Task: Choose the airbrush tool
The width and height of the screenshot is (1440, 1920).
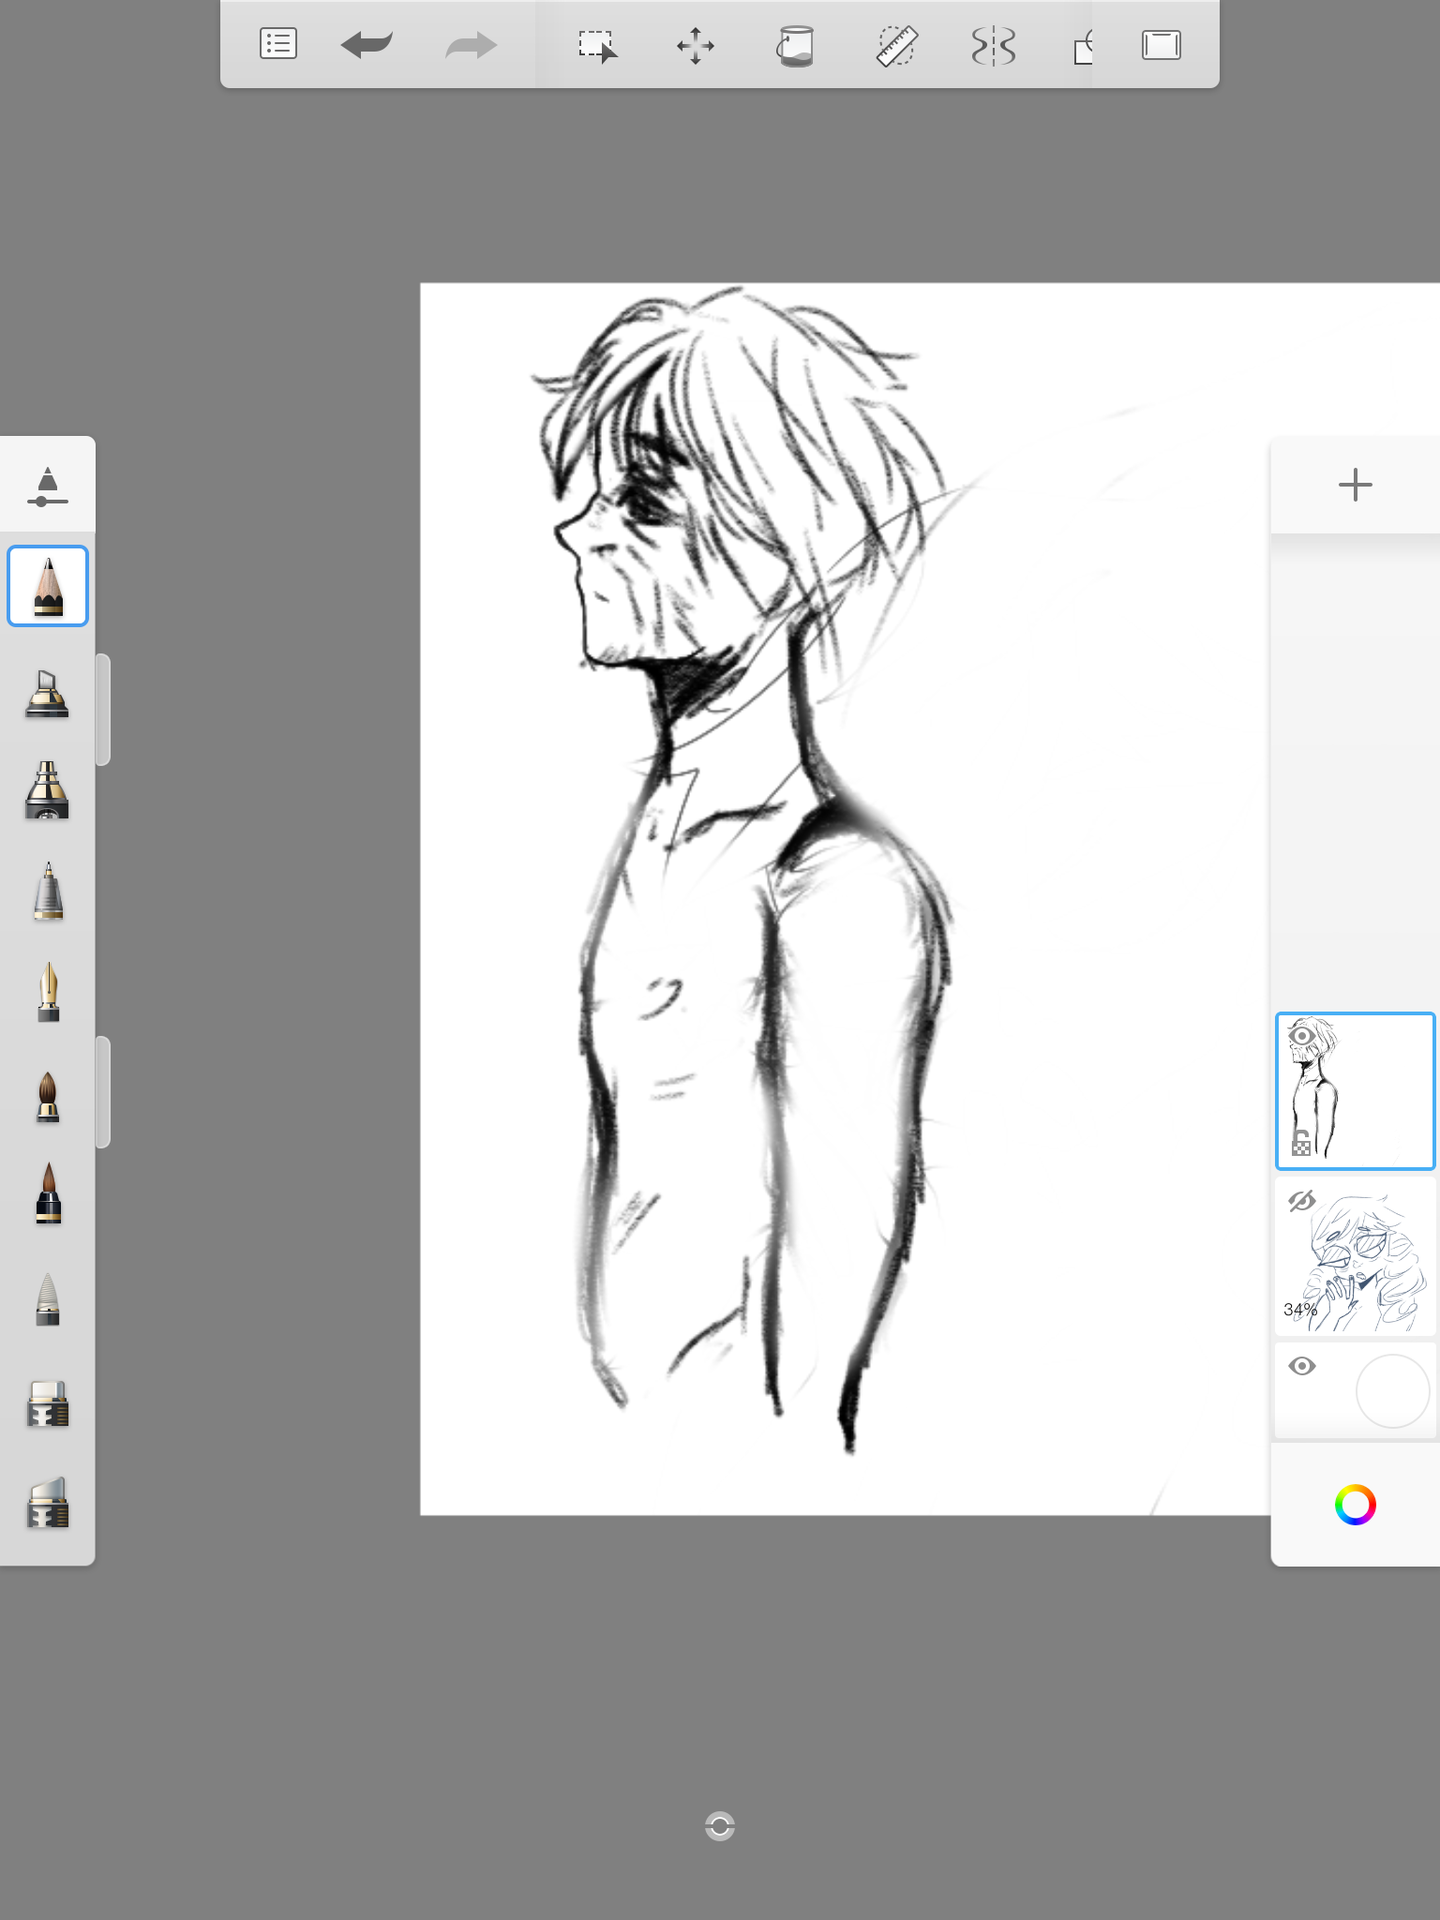Action: (x=47, y=790)
